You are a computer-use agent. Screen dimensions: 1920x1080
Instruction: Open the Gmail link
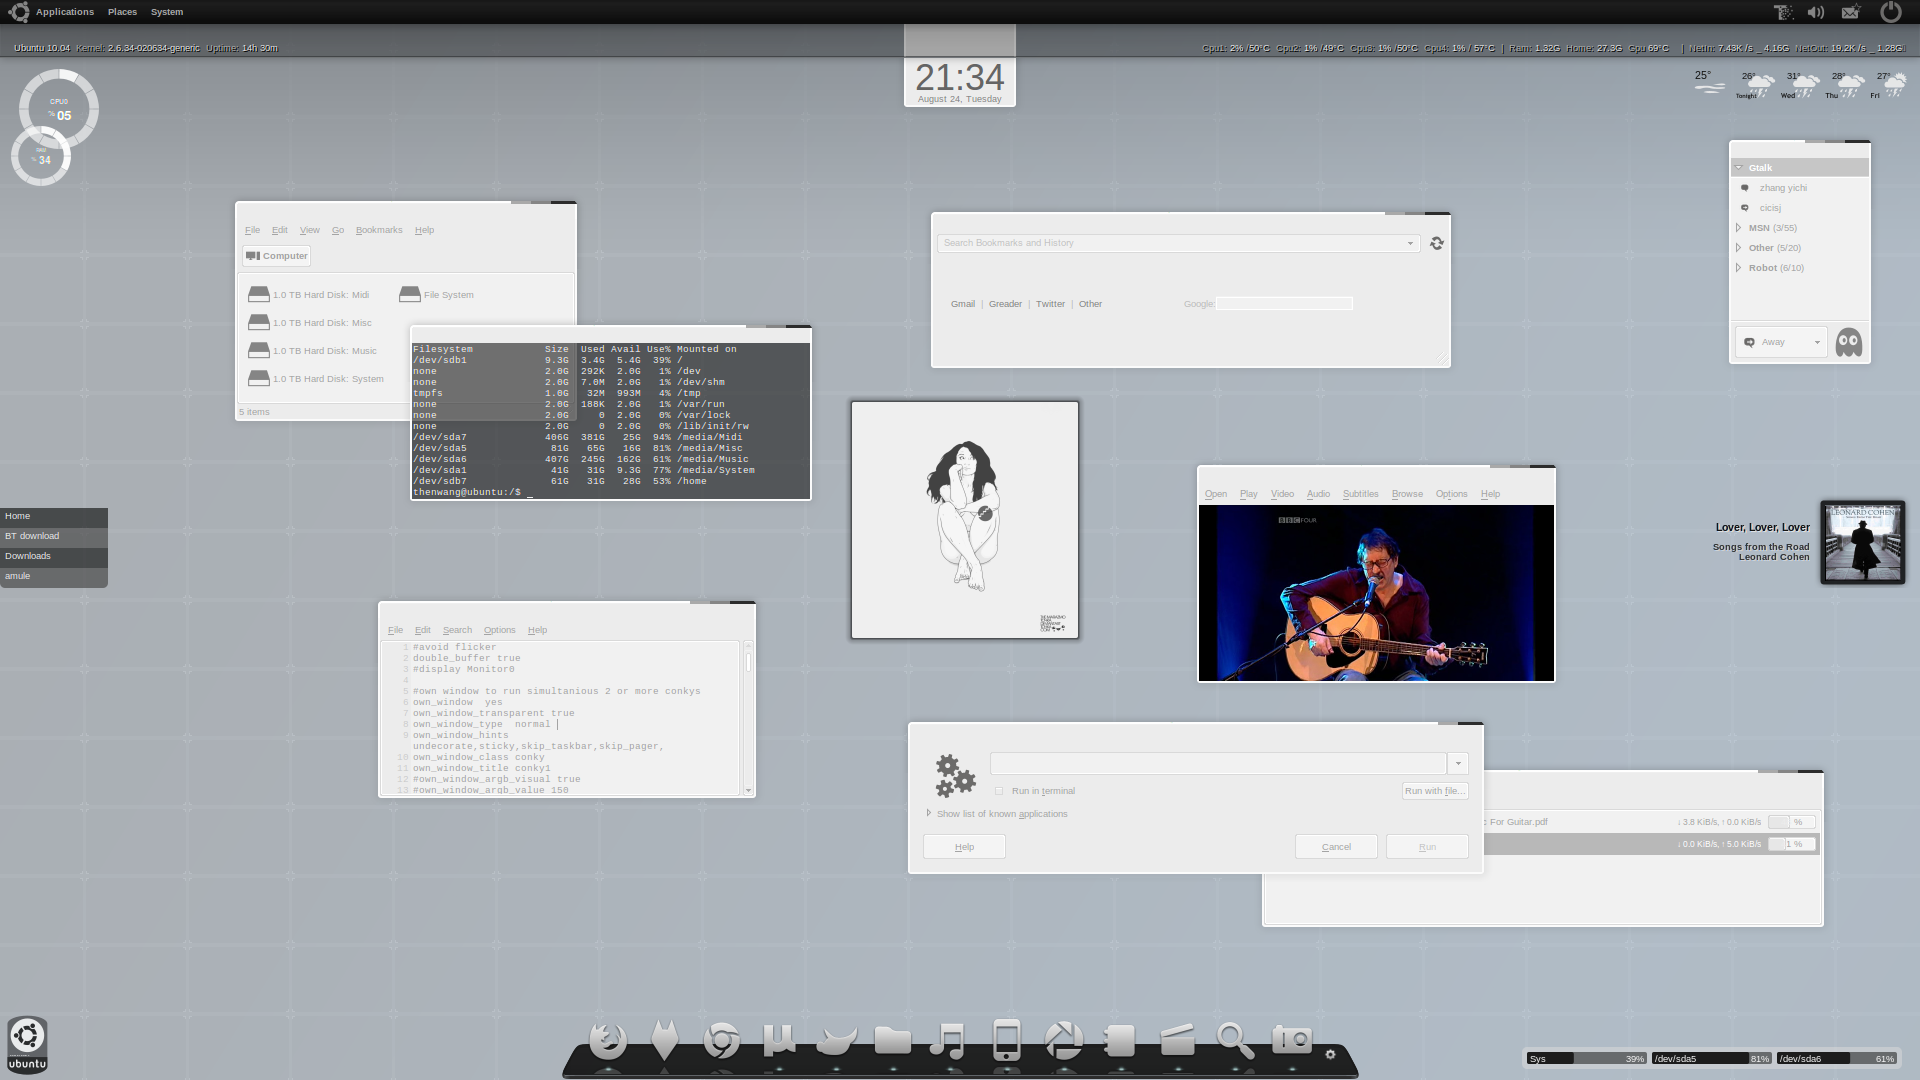962,304
